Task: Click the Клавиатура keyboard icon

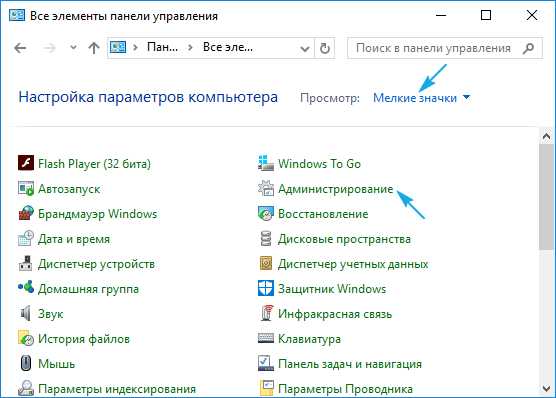Action: pyautogui.click(x=266, y=338)
